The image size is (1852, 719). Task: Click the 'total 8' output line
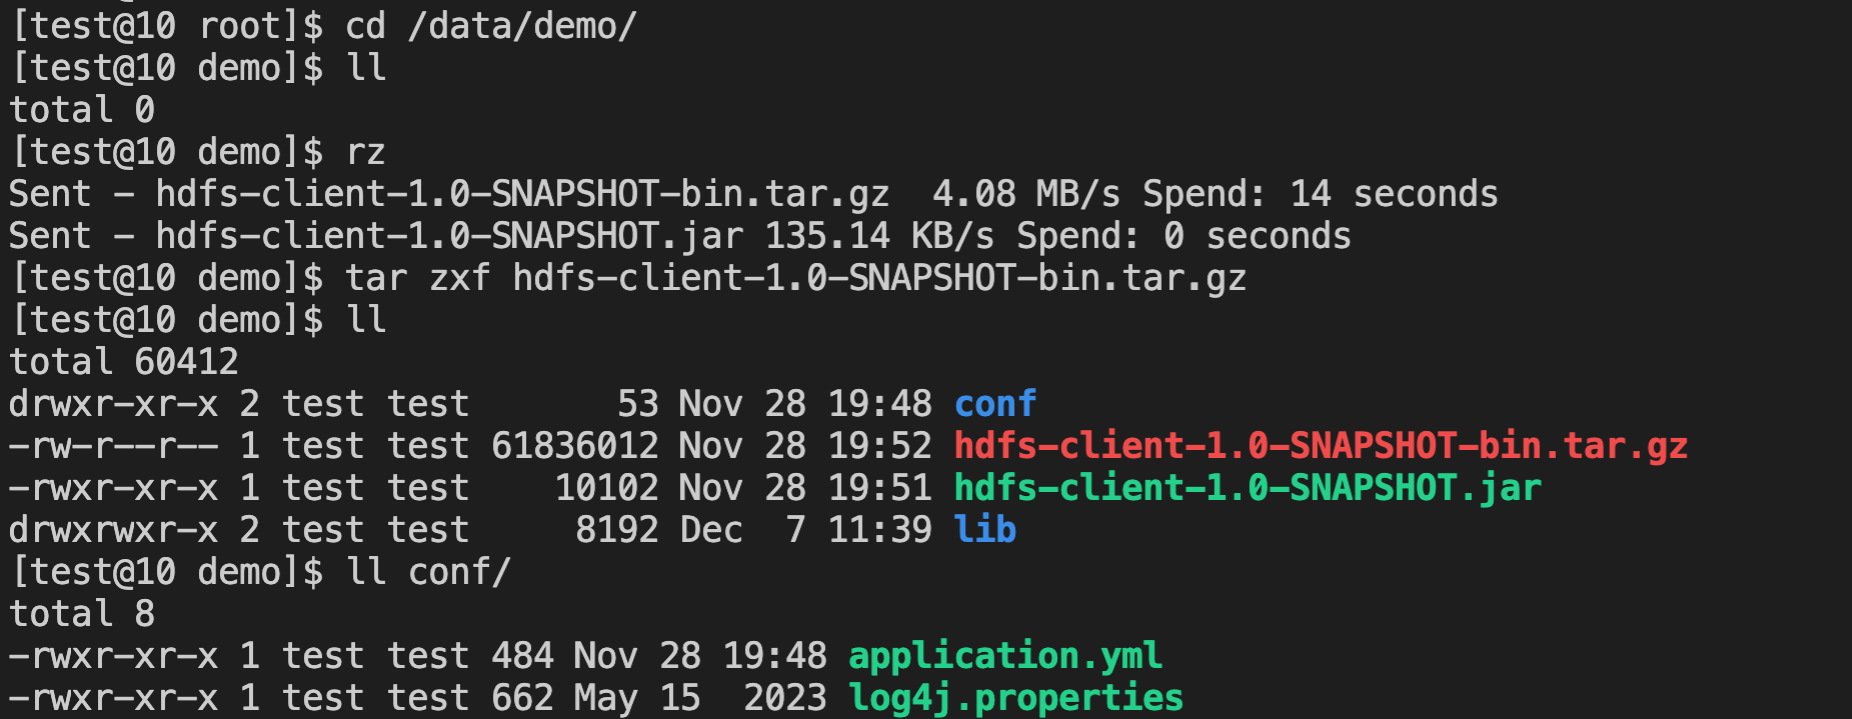coord(82,614)
